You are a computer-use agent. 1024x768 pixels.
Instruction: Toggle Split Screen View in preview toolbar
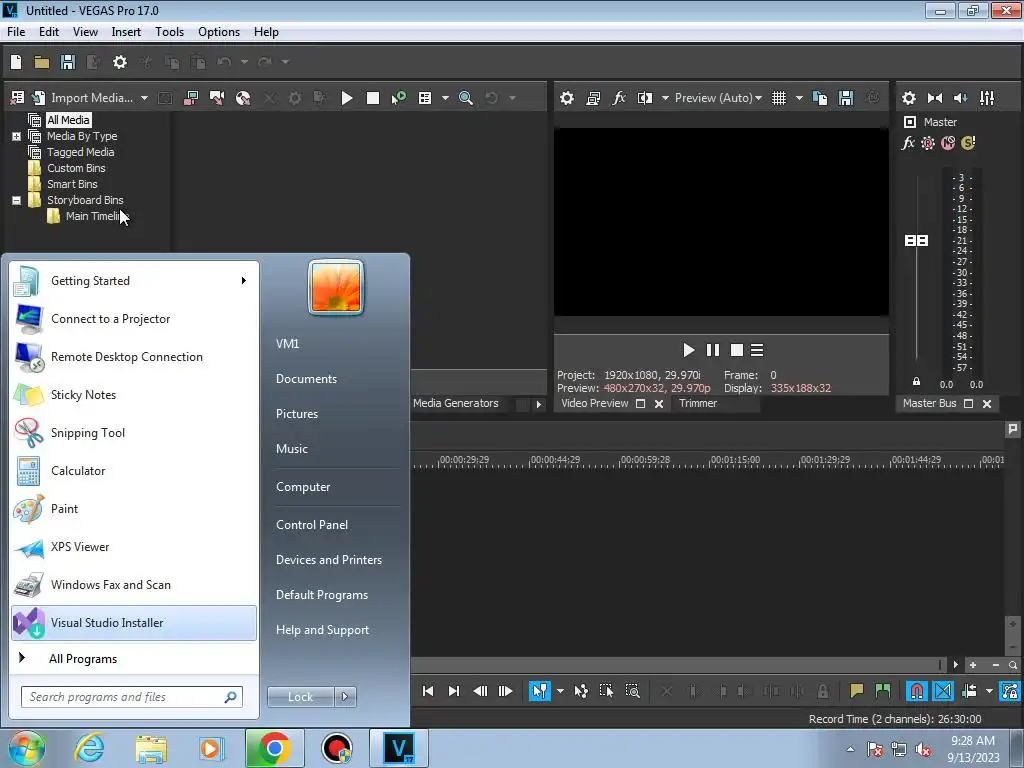[645, 98]
